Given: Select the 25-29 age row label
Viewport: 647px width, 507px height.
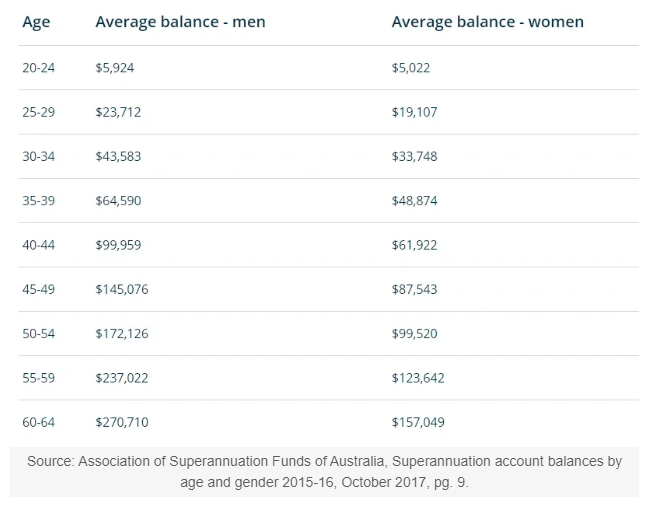Looking at the screenshot, I should point(38,112).
